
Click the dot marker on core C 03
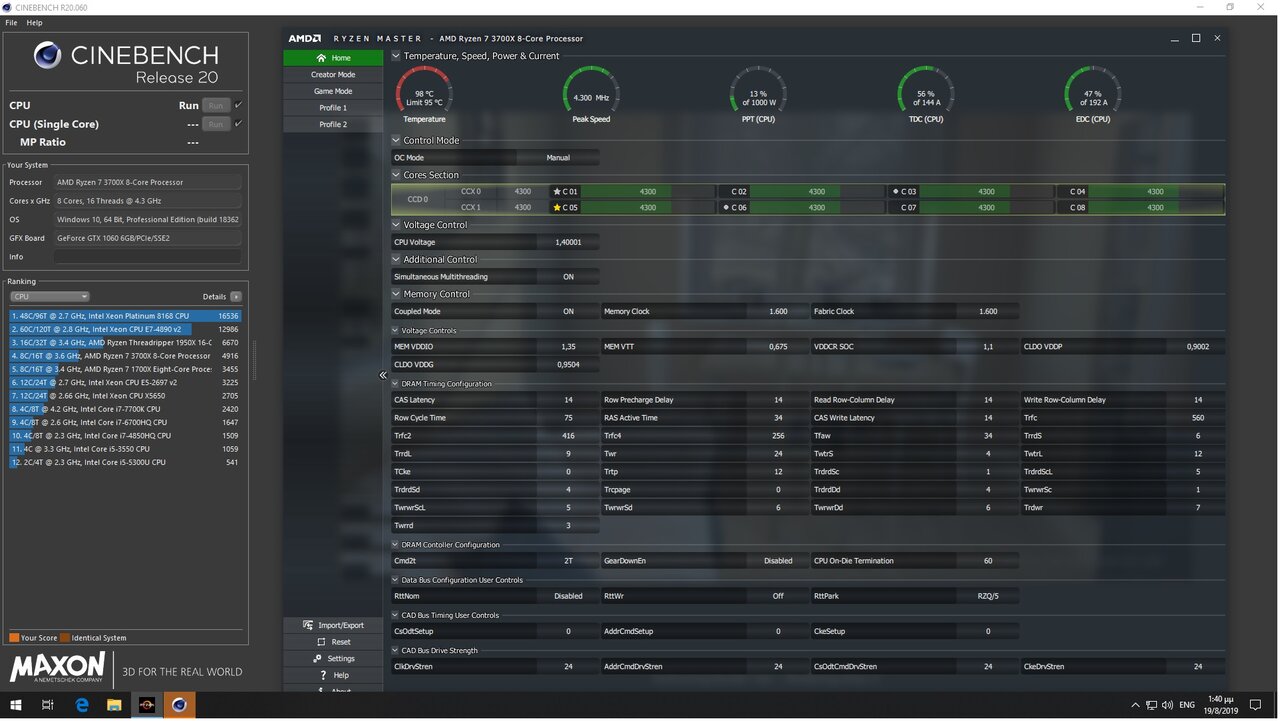coord(896,191)
